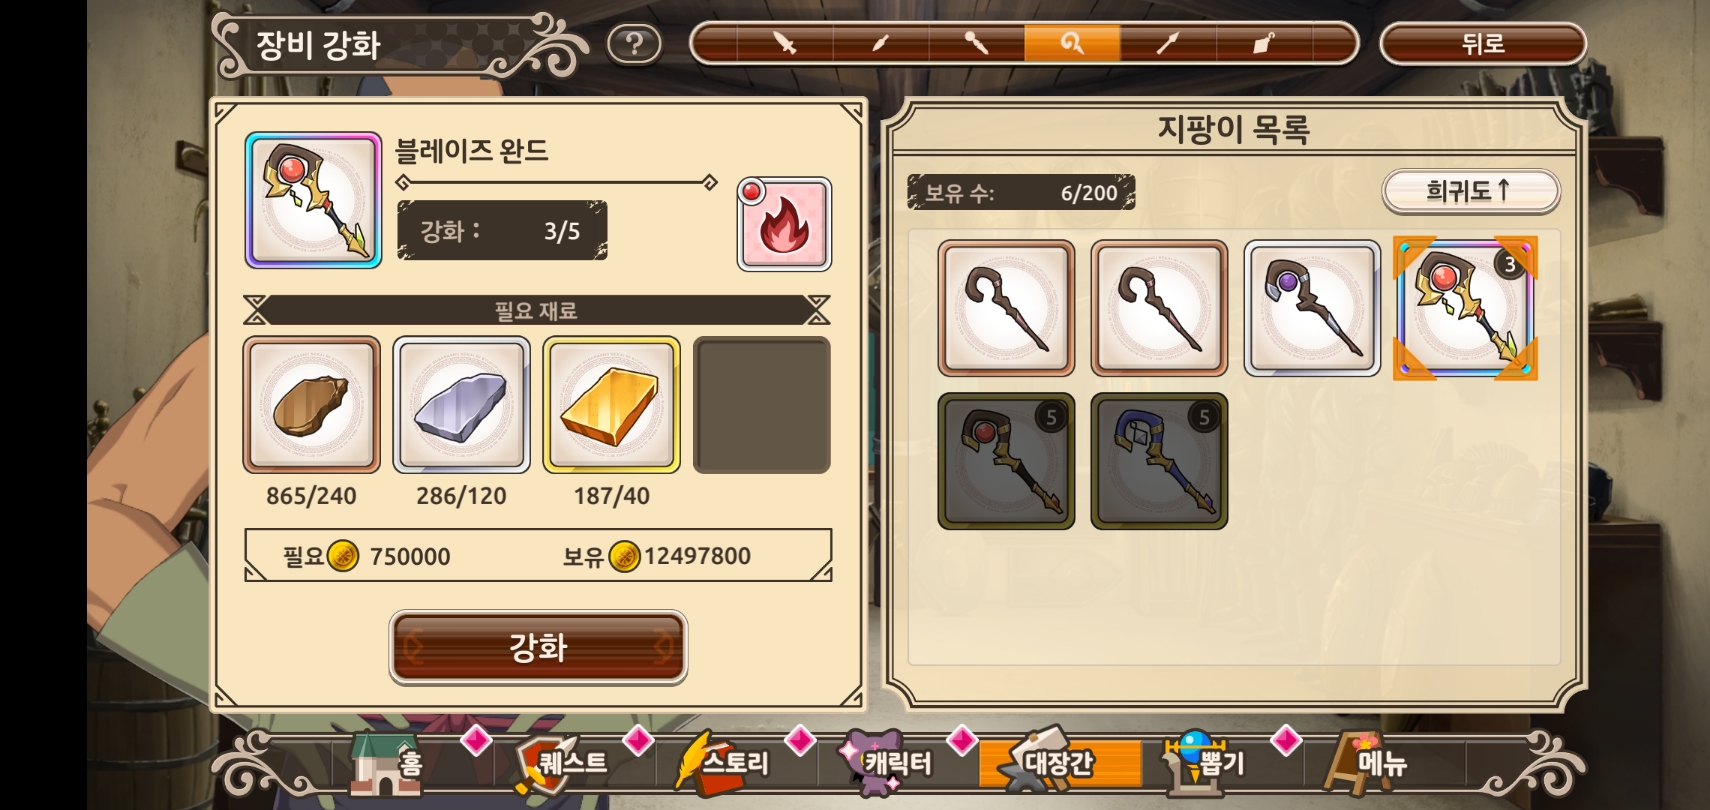Screen dimensions: 1710x810
Task: Tap the silver ore material
Action: [461, 404]
